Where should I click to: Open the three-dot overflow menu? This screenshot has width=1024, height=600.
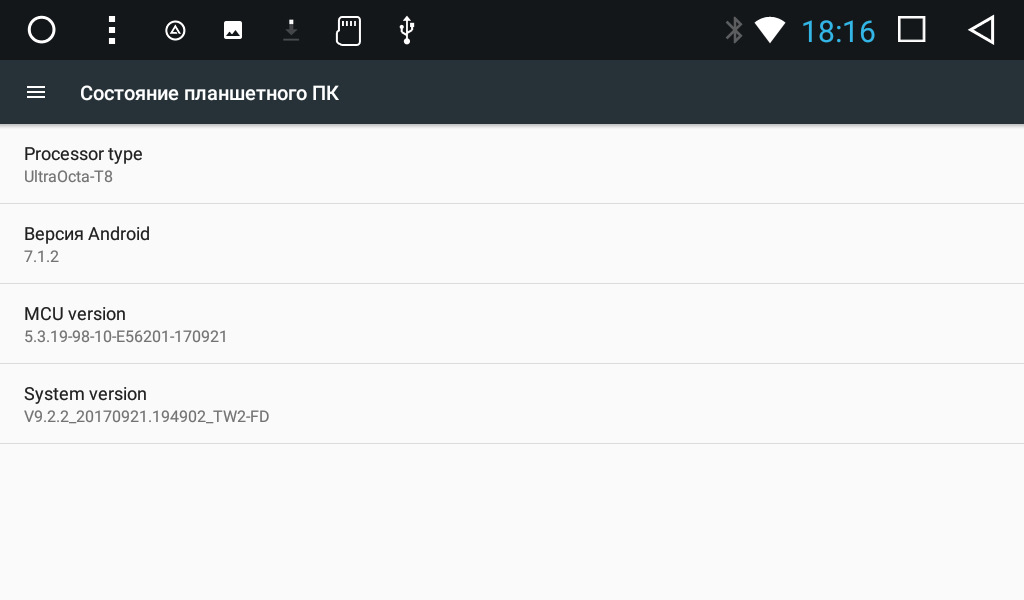(112, 30)
